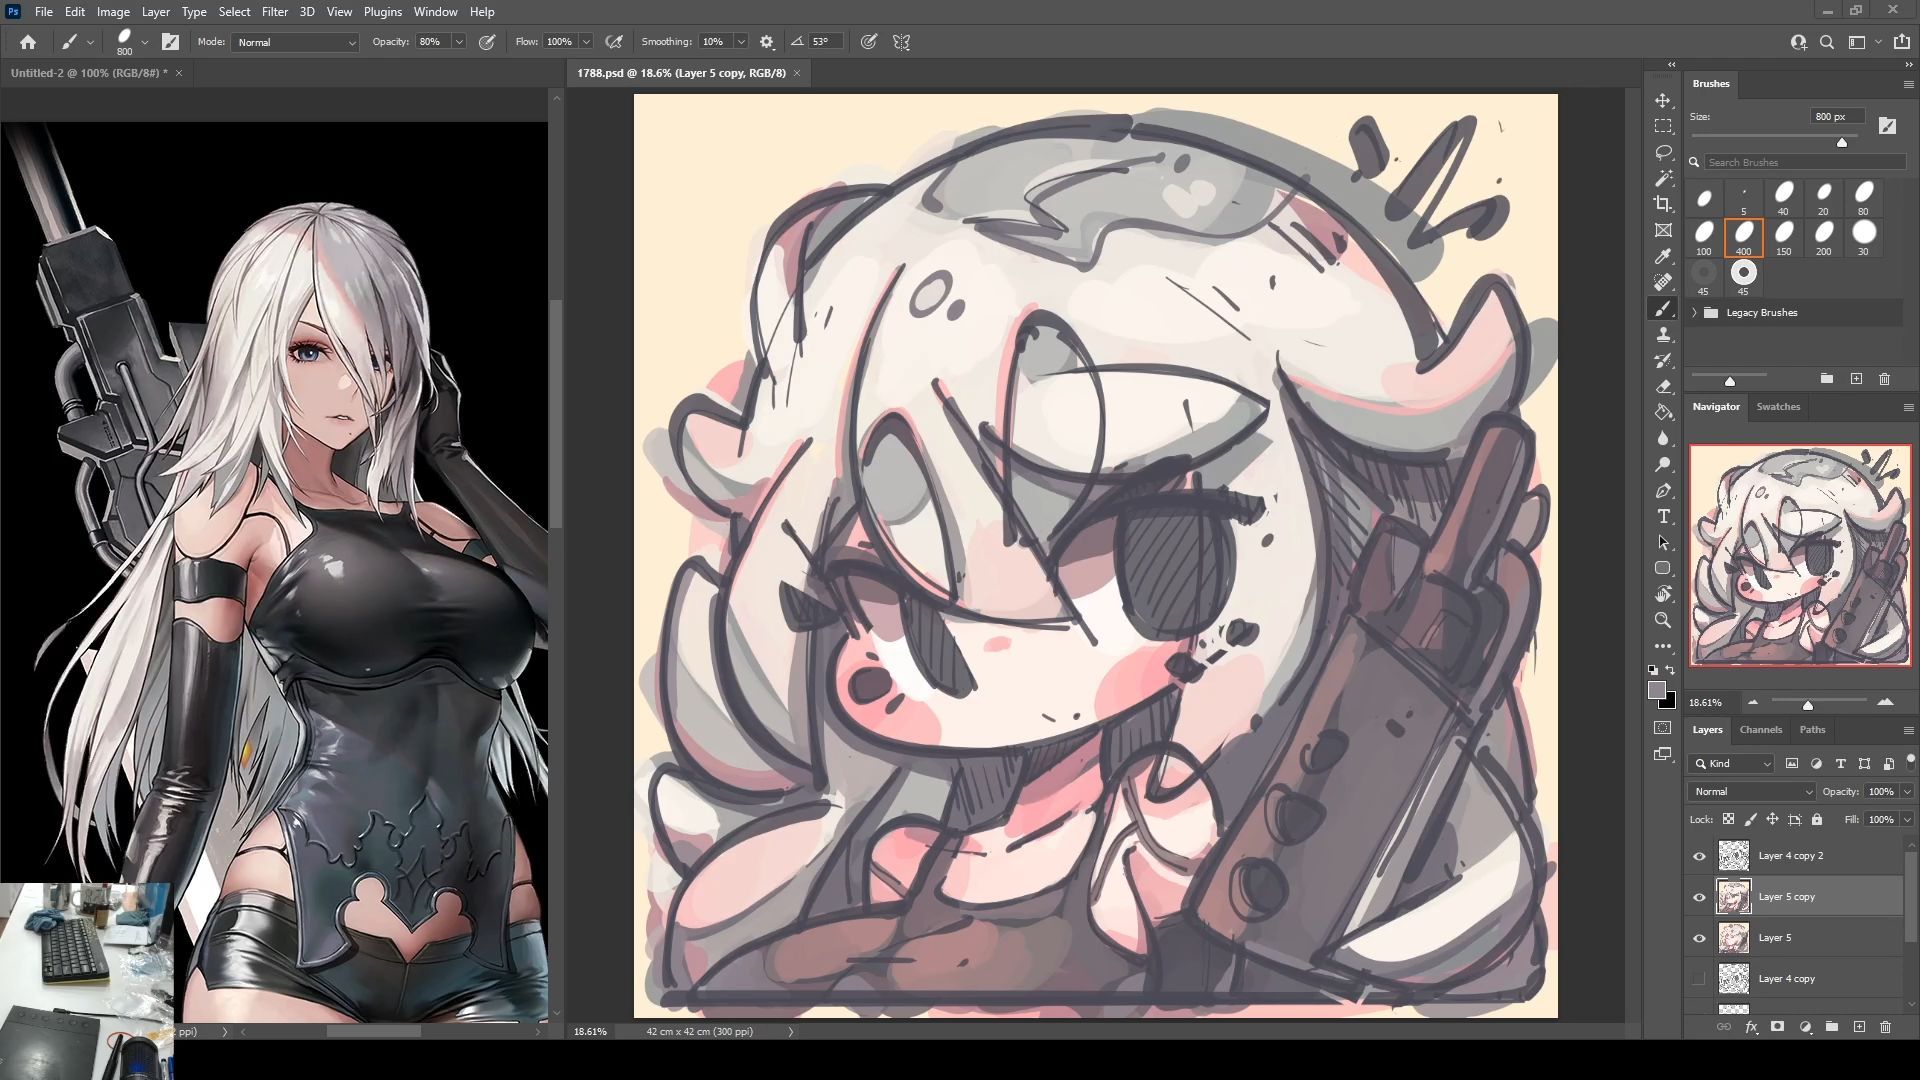Switch to Untitled-2 document tab
Viewport: 1920px width, 1080px height.
pyautogui.click(x=88, y=73)
